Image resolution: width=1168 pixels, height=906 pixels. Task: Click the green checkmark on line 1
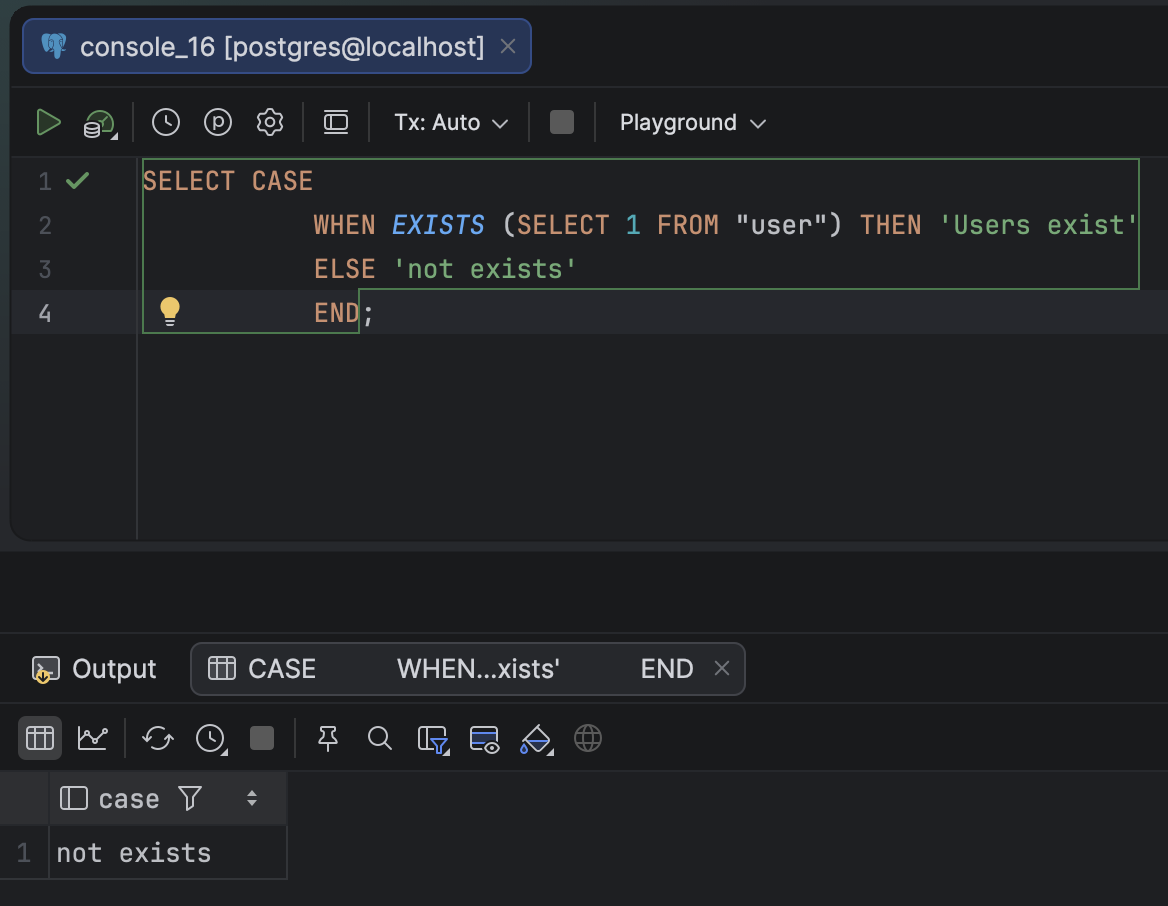click(x=77, y=180)
